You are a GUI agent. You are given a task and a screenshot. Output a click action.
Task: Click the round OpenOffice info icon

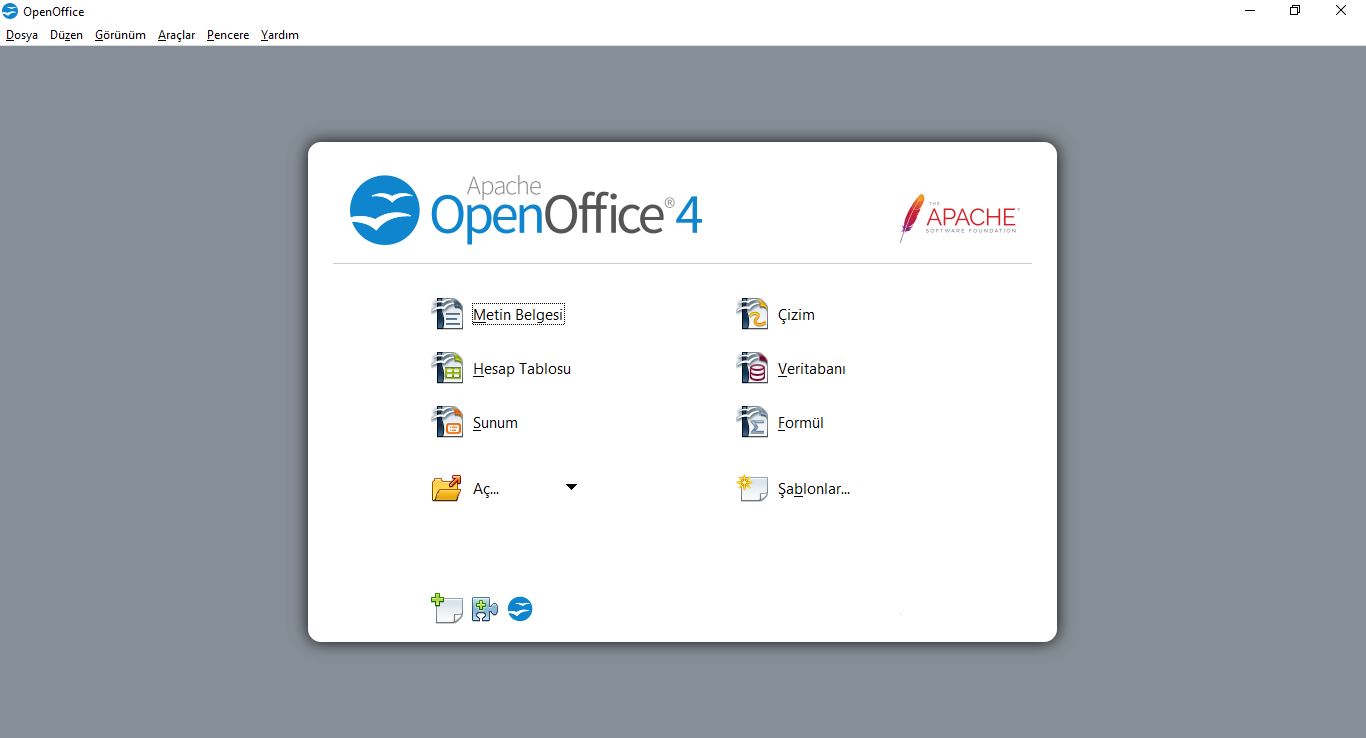point(520,609)
